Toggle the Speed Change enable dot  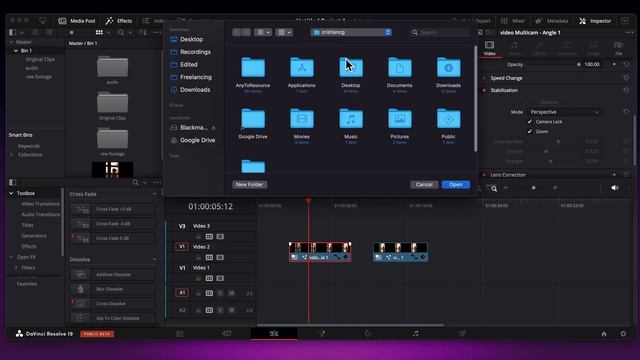pos(484,78)
